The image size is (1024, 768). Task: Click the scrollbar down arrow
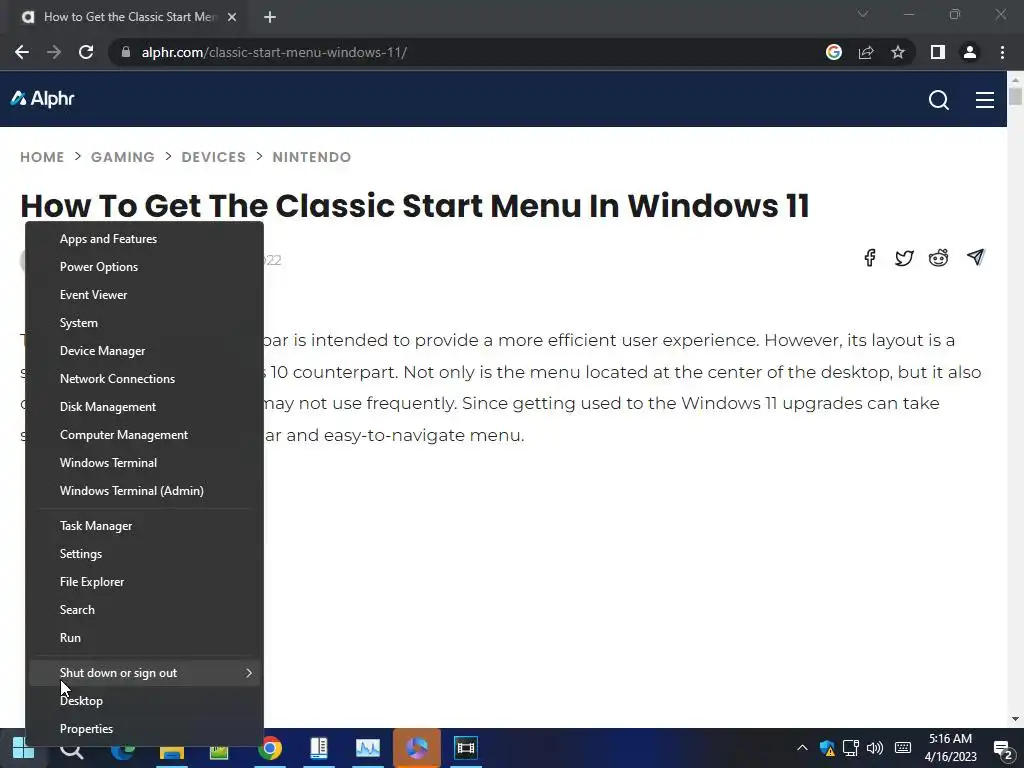(1015, 719)
